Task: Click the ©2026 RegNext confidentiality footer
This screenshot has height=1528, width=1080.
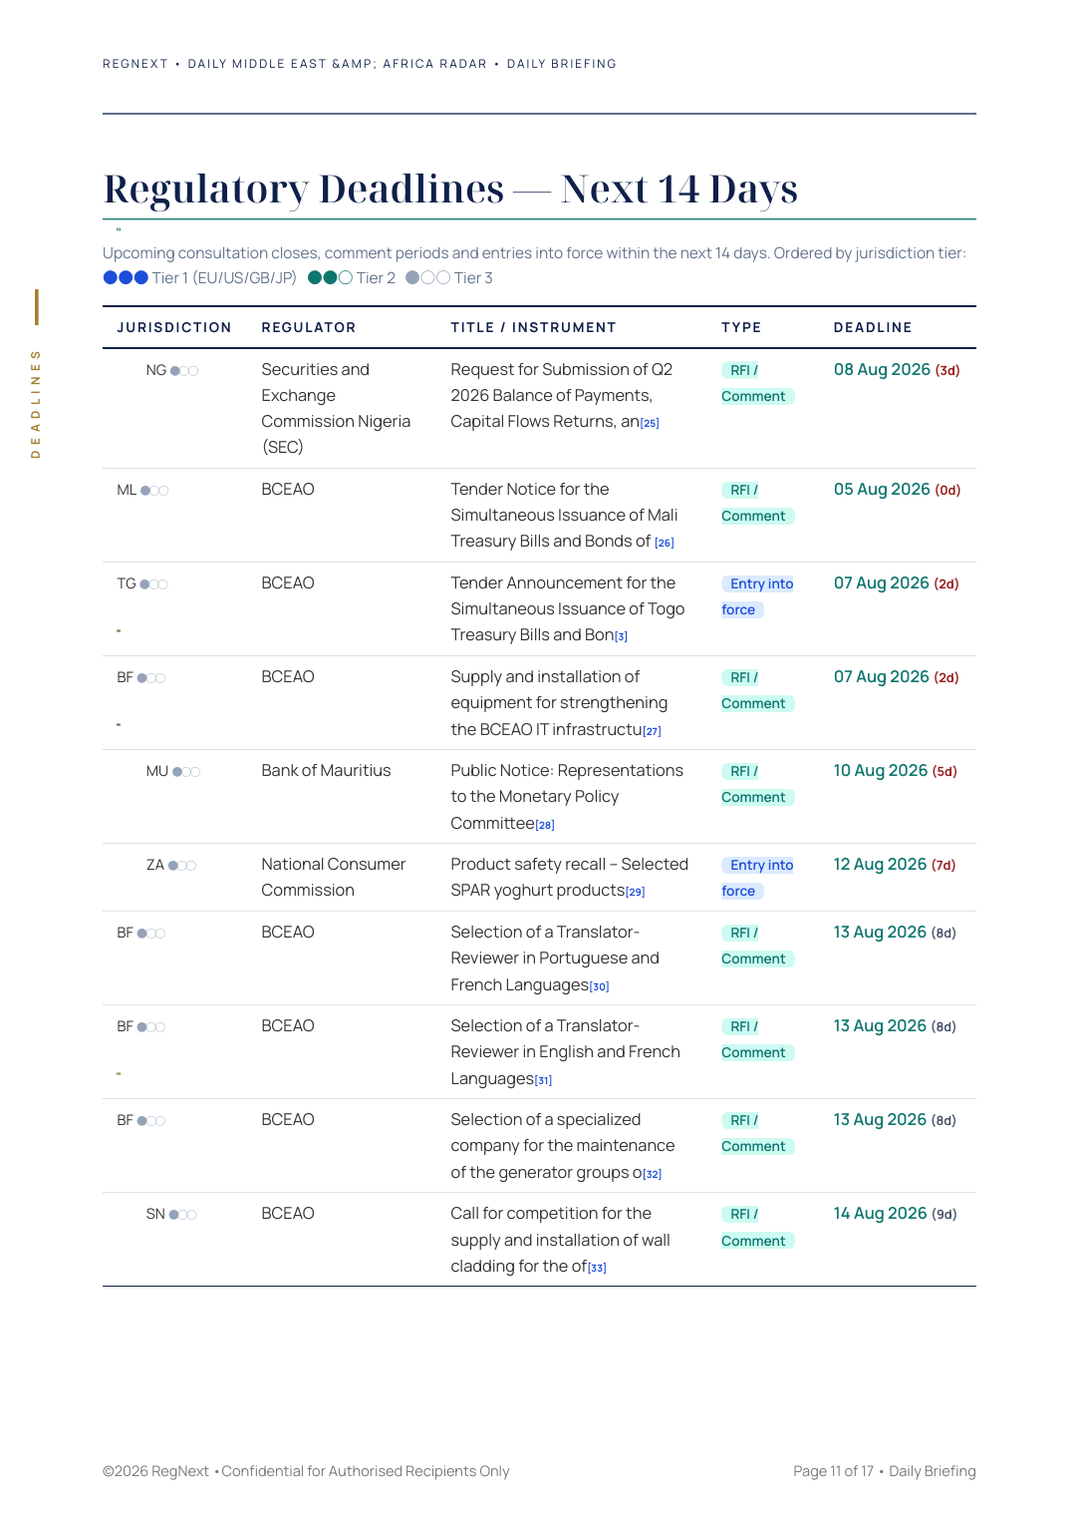Action: (x=306, y=1472)
